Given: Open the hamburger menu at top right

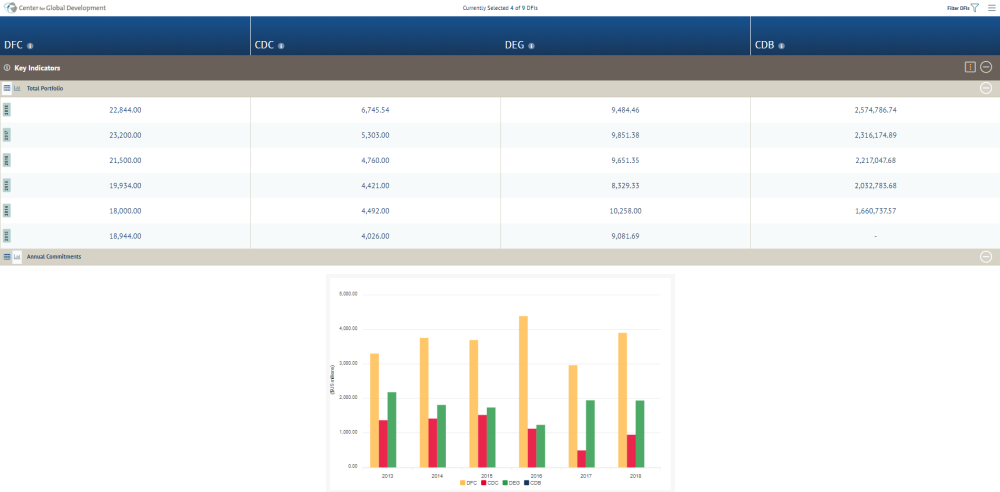Looking at the screenshot, I should pos(991,8).
